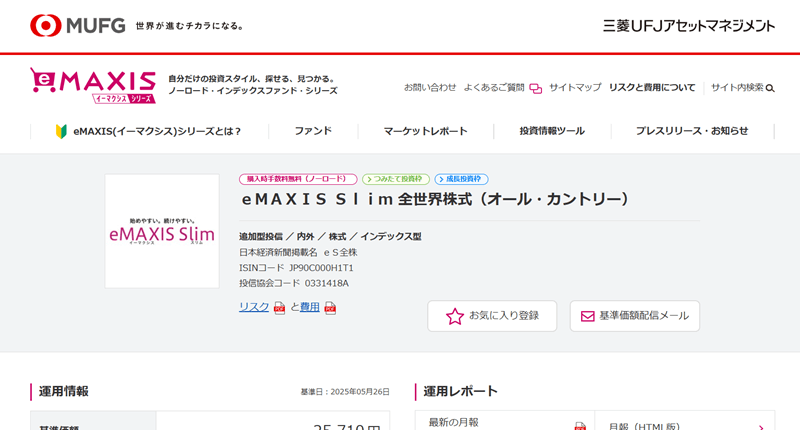Open the リスク document link

pos(254,307)
